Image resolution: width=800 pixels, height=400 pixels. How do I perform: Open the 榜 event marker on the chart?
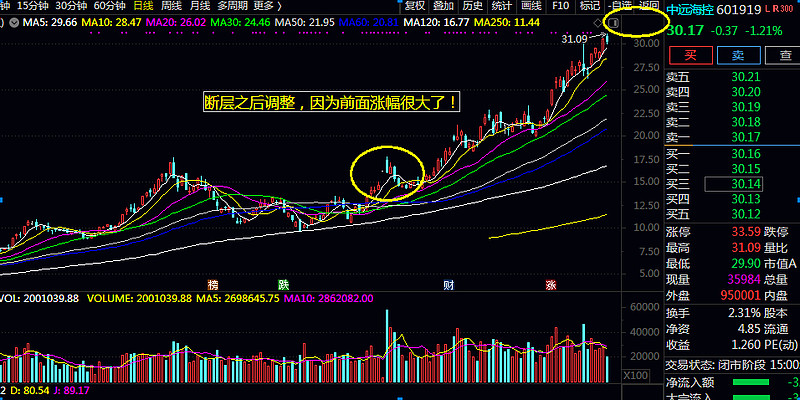pos(212,285)
